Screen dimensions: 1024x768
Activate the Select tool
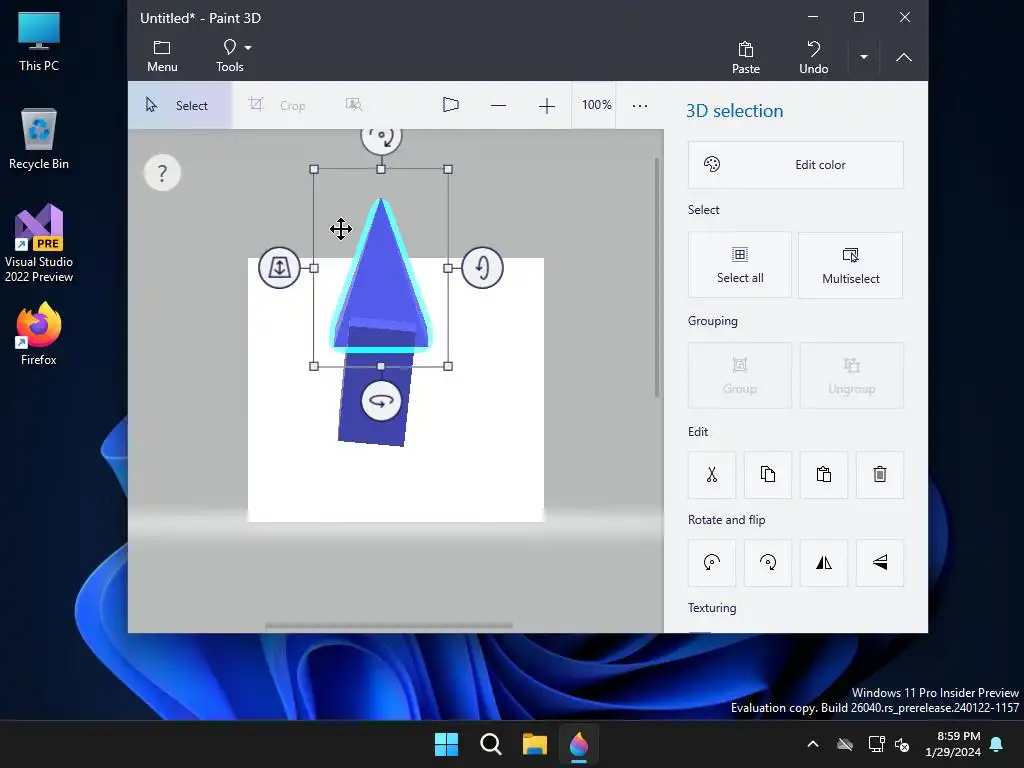[180, 105]
